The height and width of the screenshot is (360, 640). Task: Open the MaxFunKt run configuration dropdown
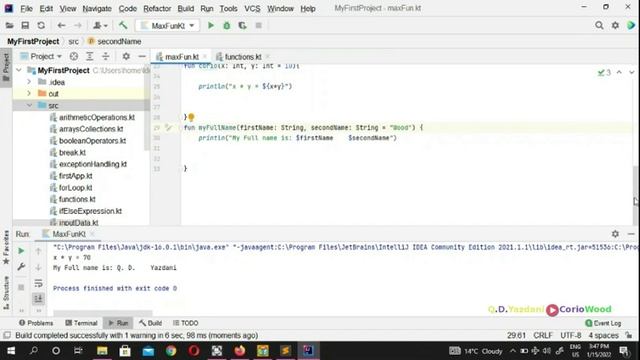click(x=167, y=26)
